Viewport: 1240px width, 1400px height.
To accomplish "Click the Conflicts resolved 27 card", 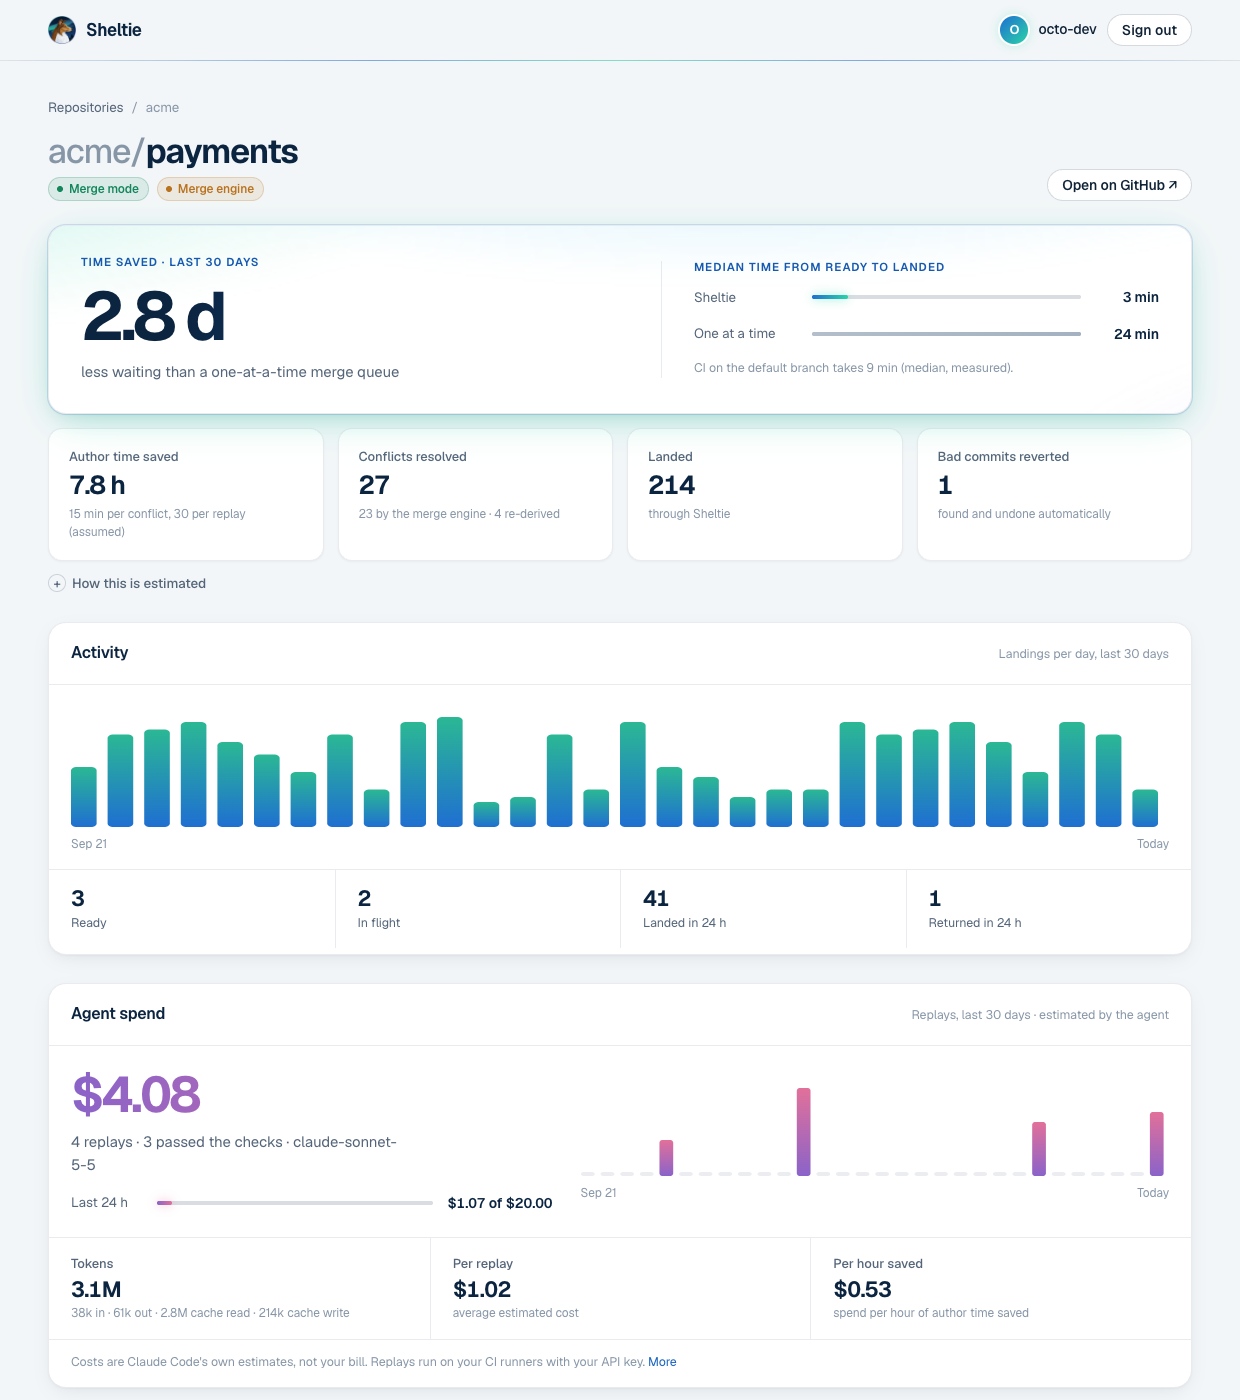I will pyautogui.click(x=475, y=495).
